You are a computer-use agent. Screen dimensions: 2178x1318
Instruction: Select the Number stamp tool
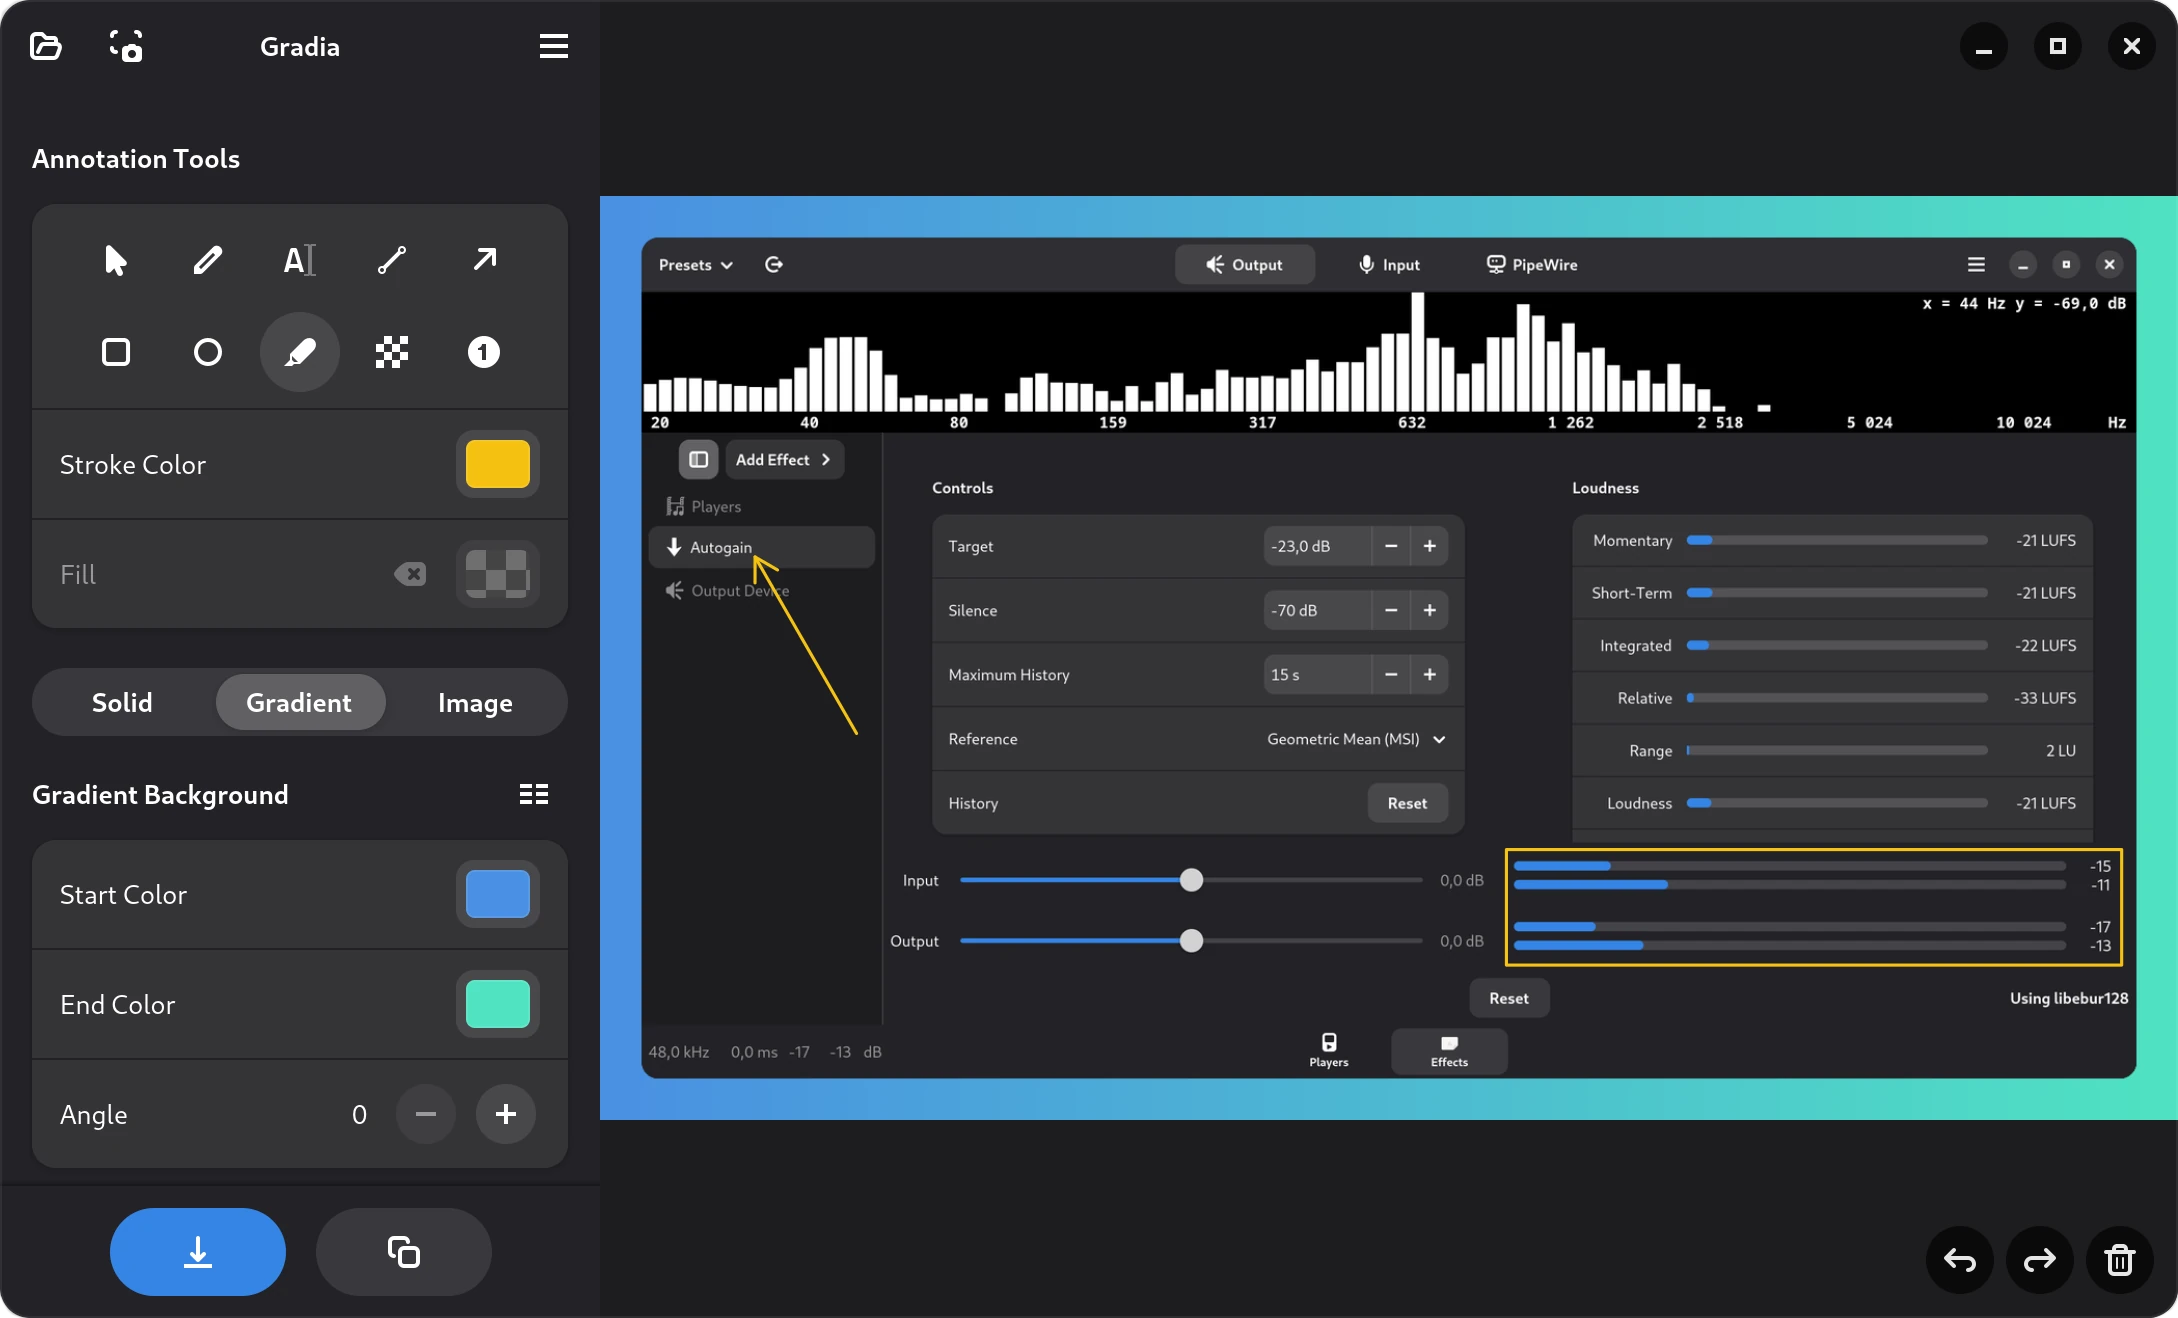tap(484, 352)
